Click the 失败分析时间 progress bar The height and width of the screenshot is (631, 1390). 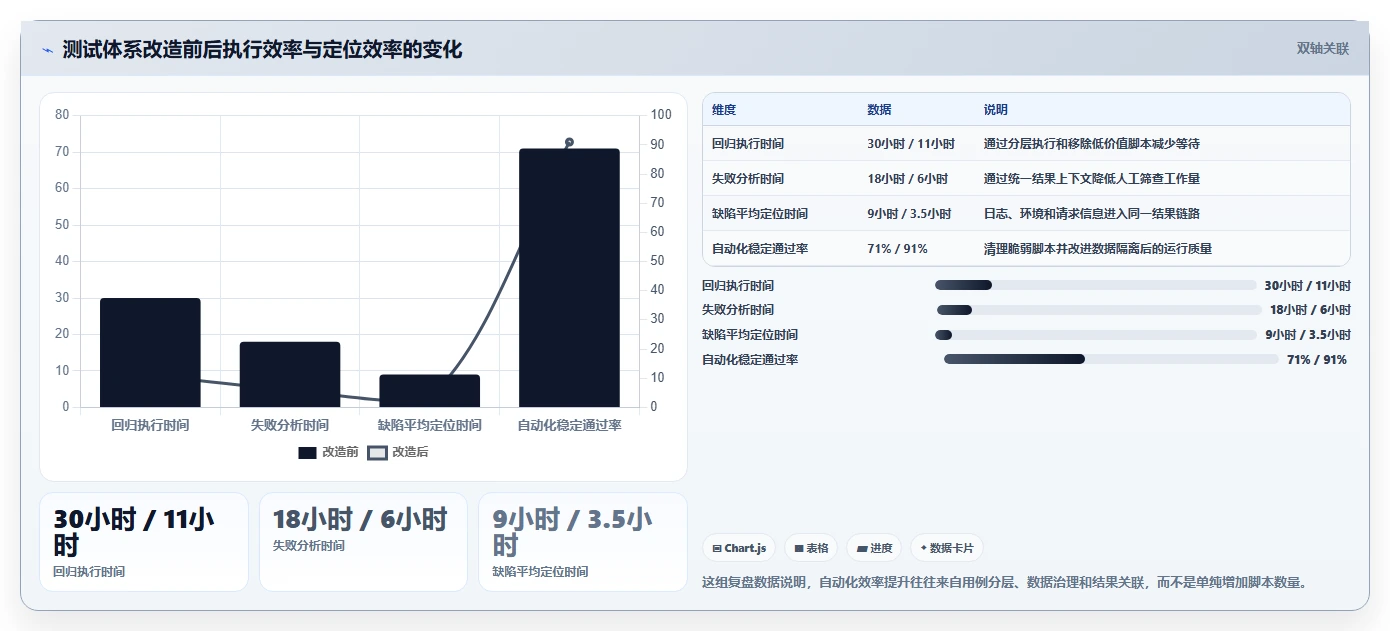pos(1098,310)
